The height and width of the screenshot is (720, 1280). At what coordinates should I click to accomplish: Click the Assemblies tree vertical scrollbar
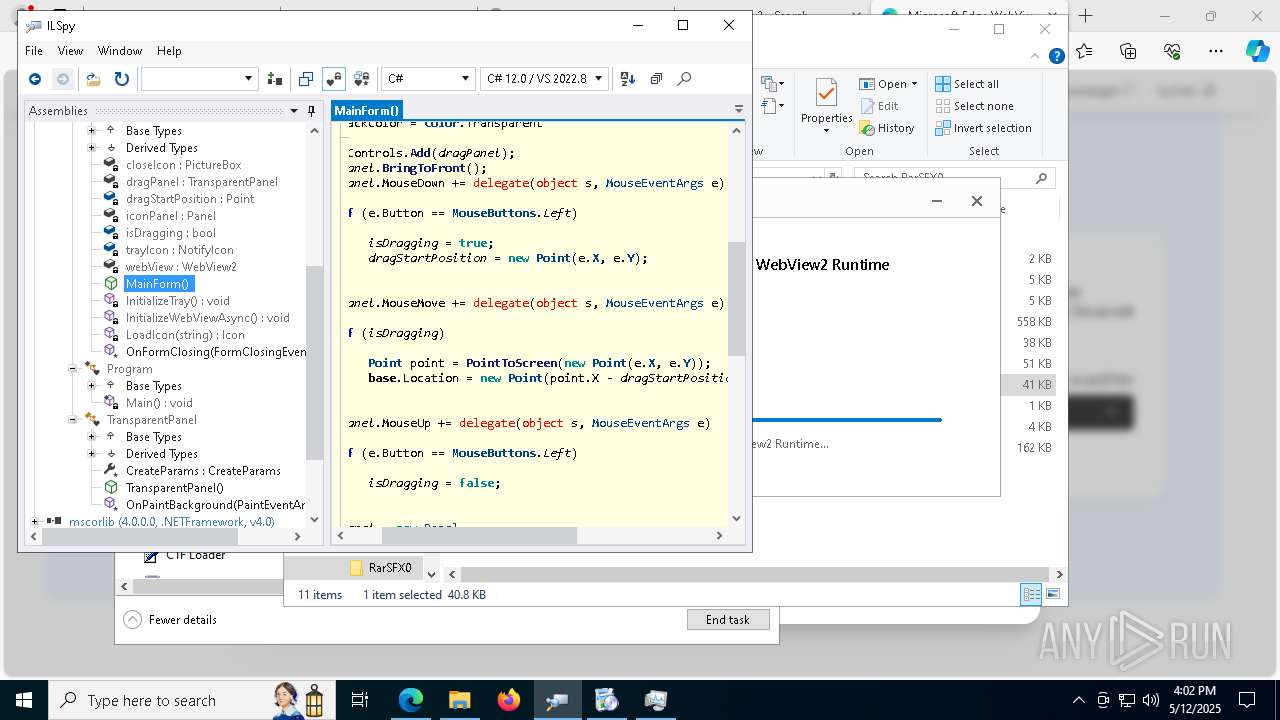(314, 362)
